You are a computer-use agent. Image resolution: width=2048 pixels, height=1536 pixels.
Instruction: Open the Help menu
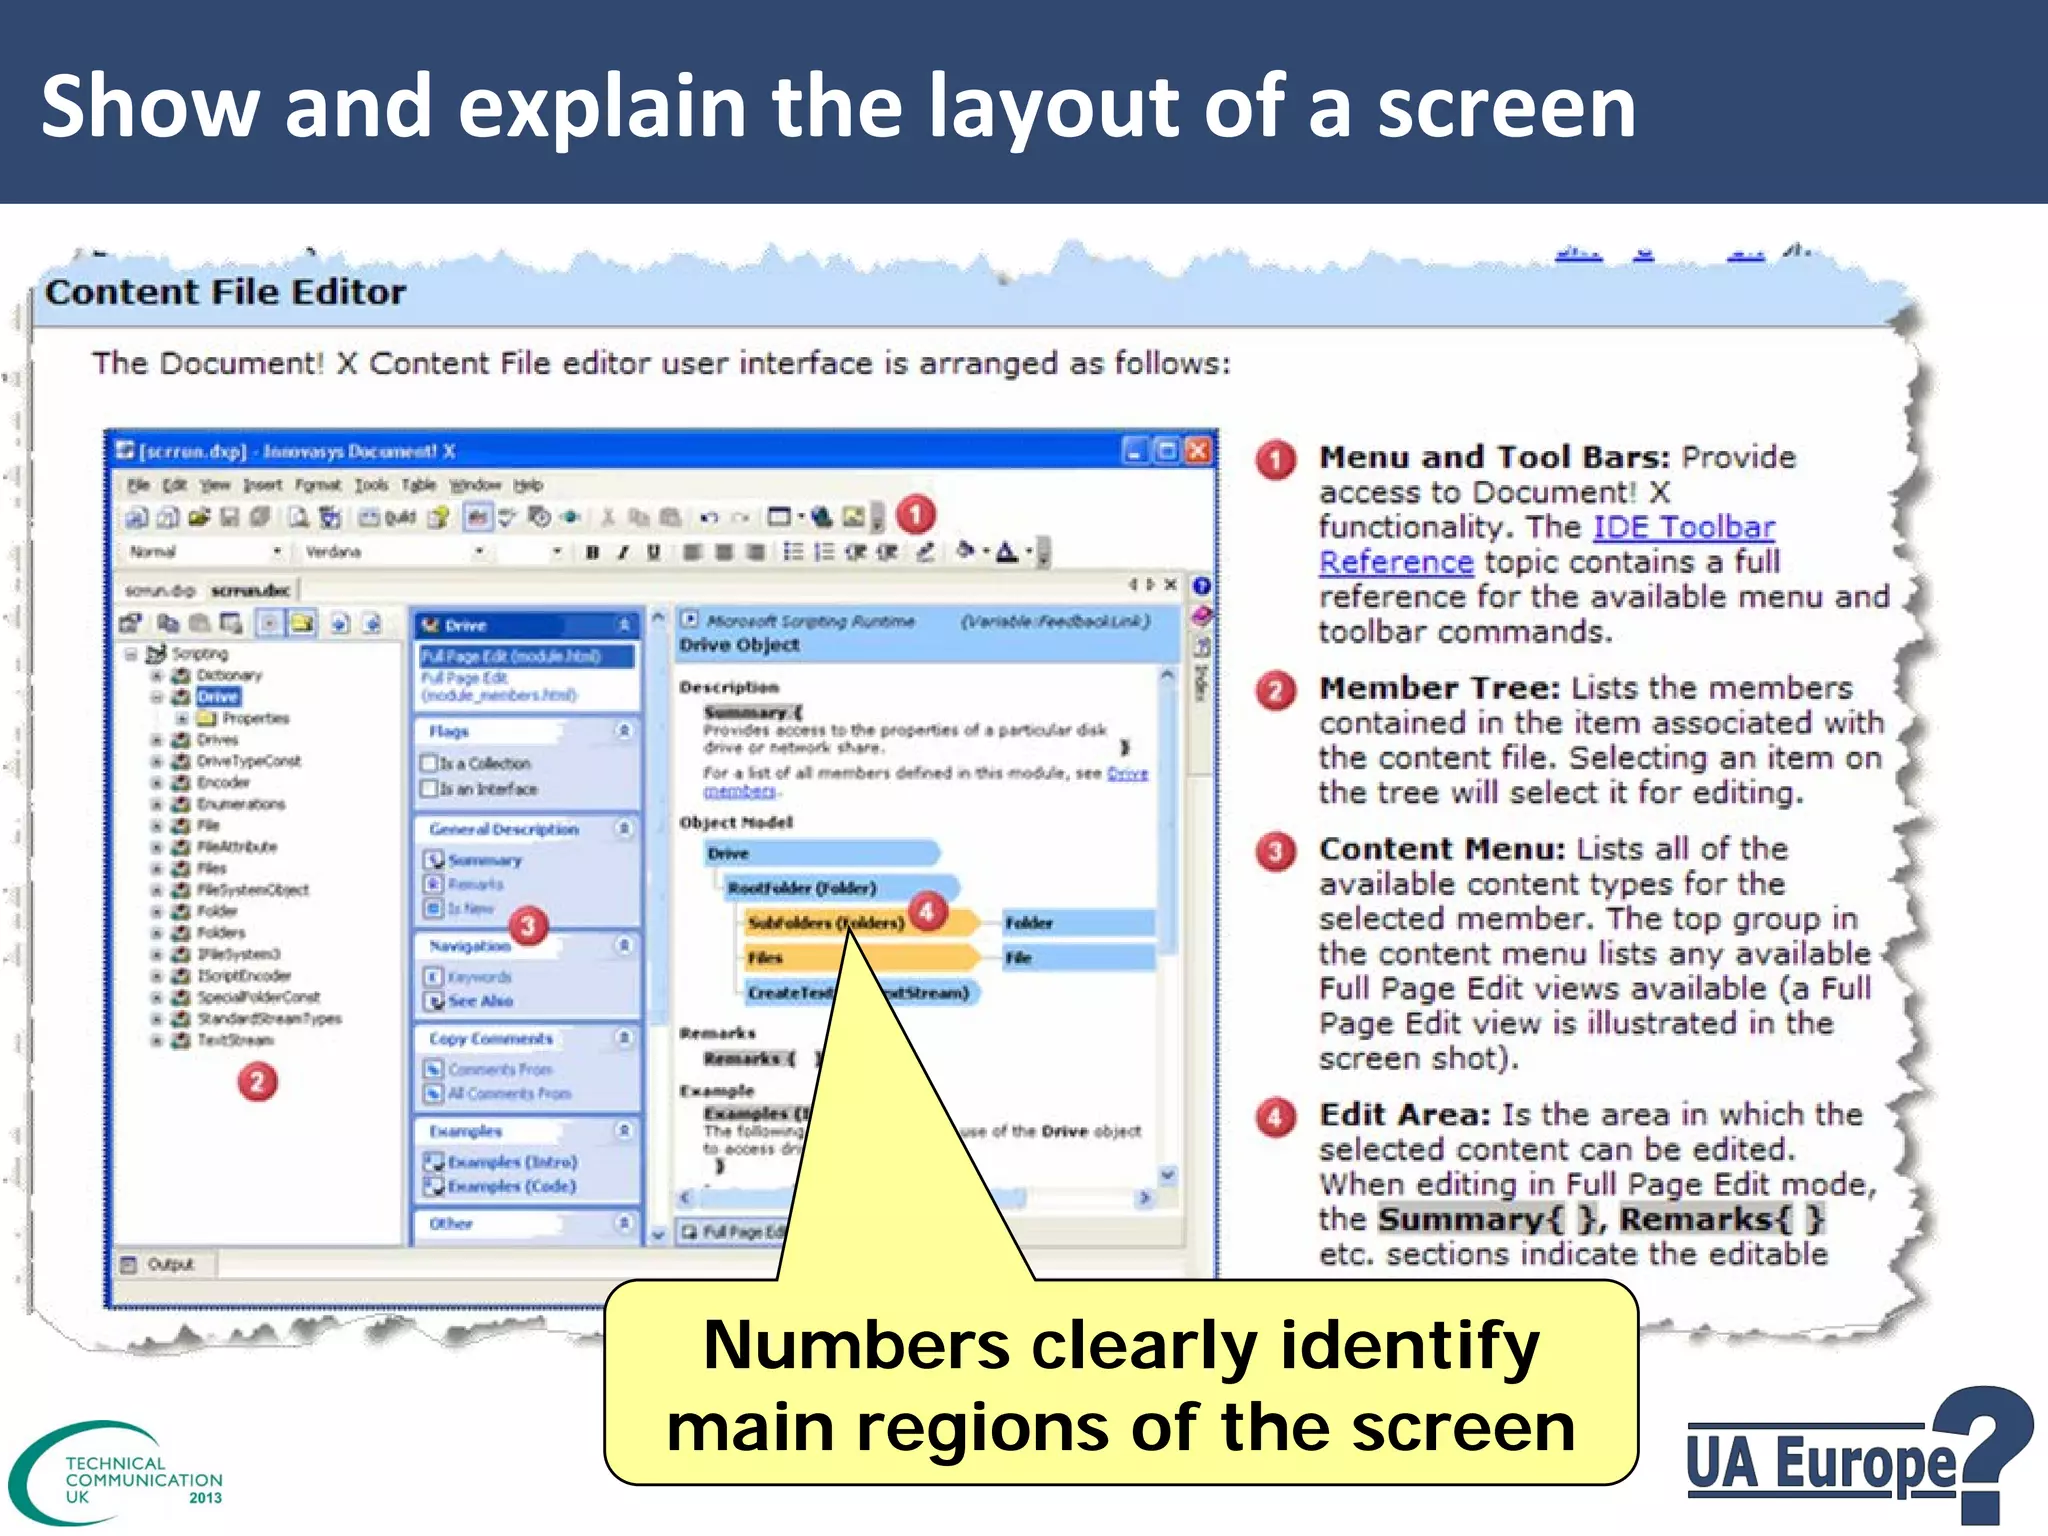point(528,485)
